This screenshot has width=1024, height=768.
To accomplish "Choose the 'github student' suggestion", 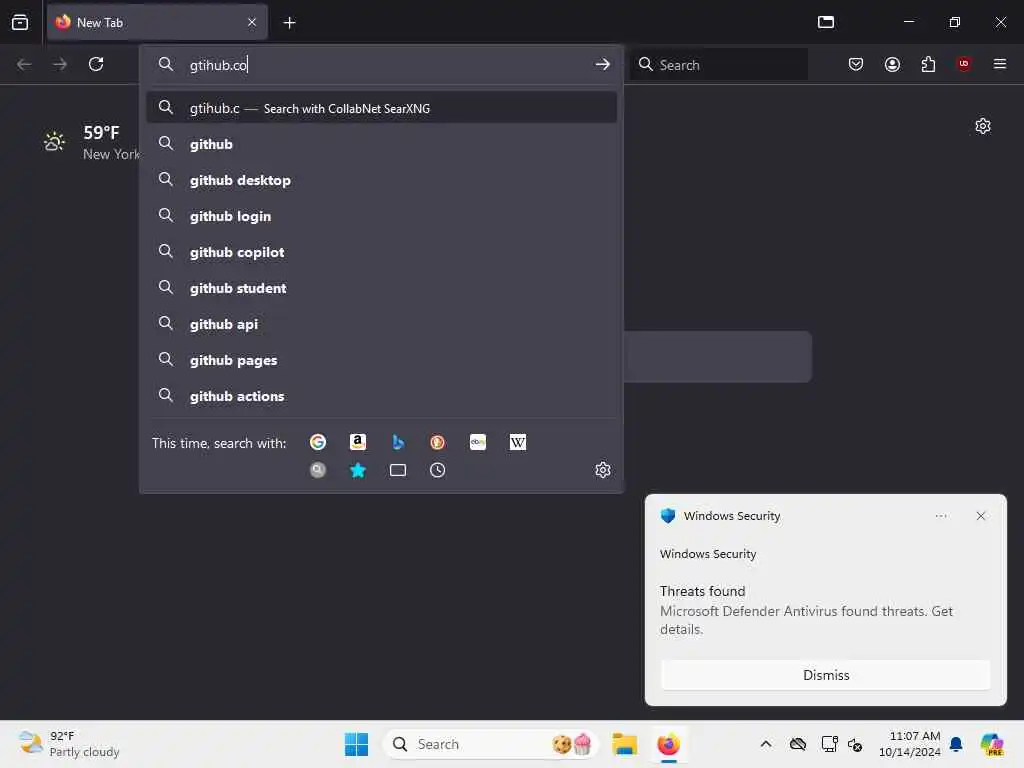I will click(x=381, y=288).
